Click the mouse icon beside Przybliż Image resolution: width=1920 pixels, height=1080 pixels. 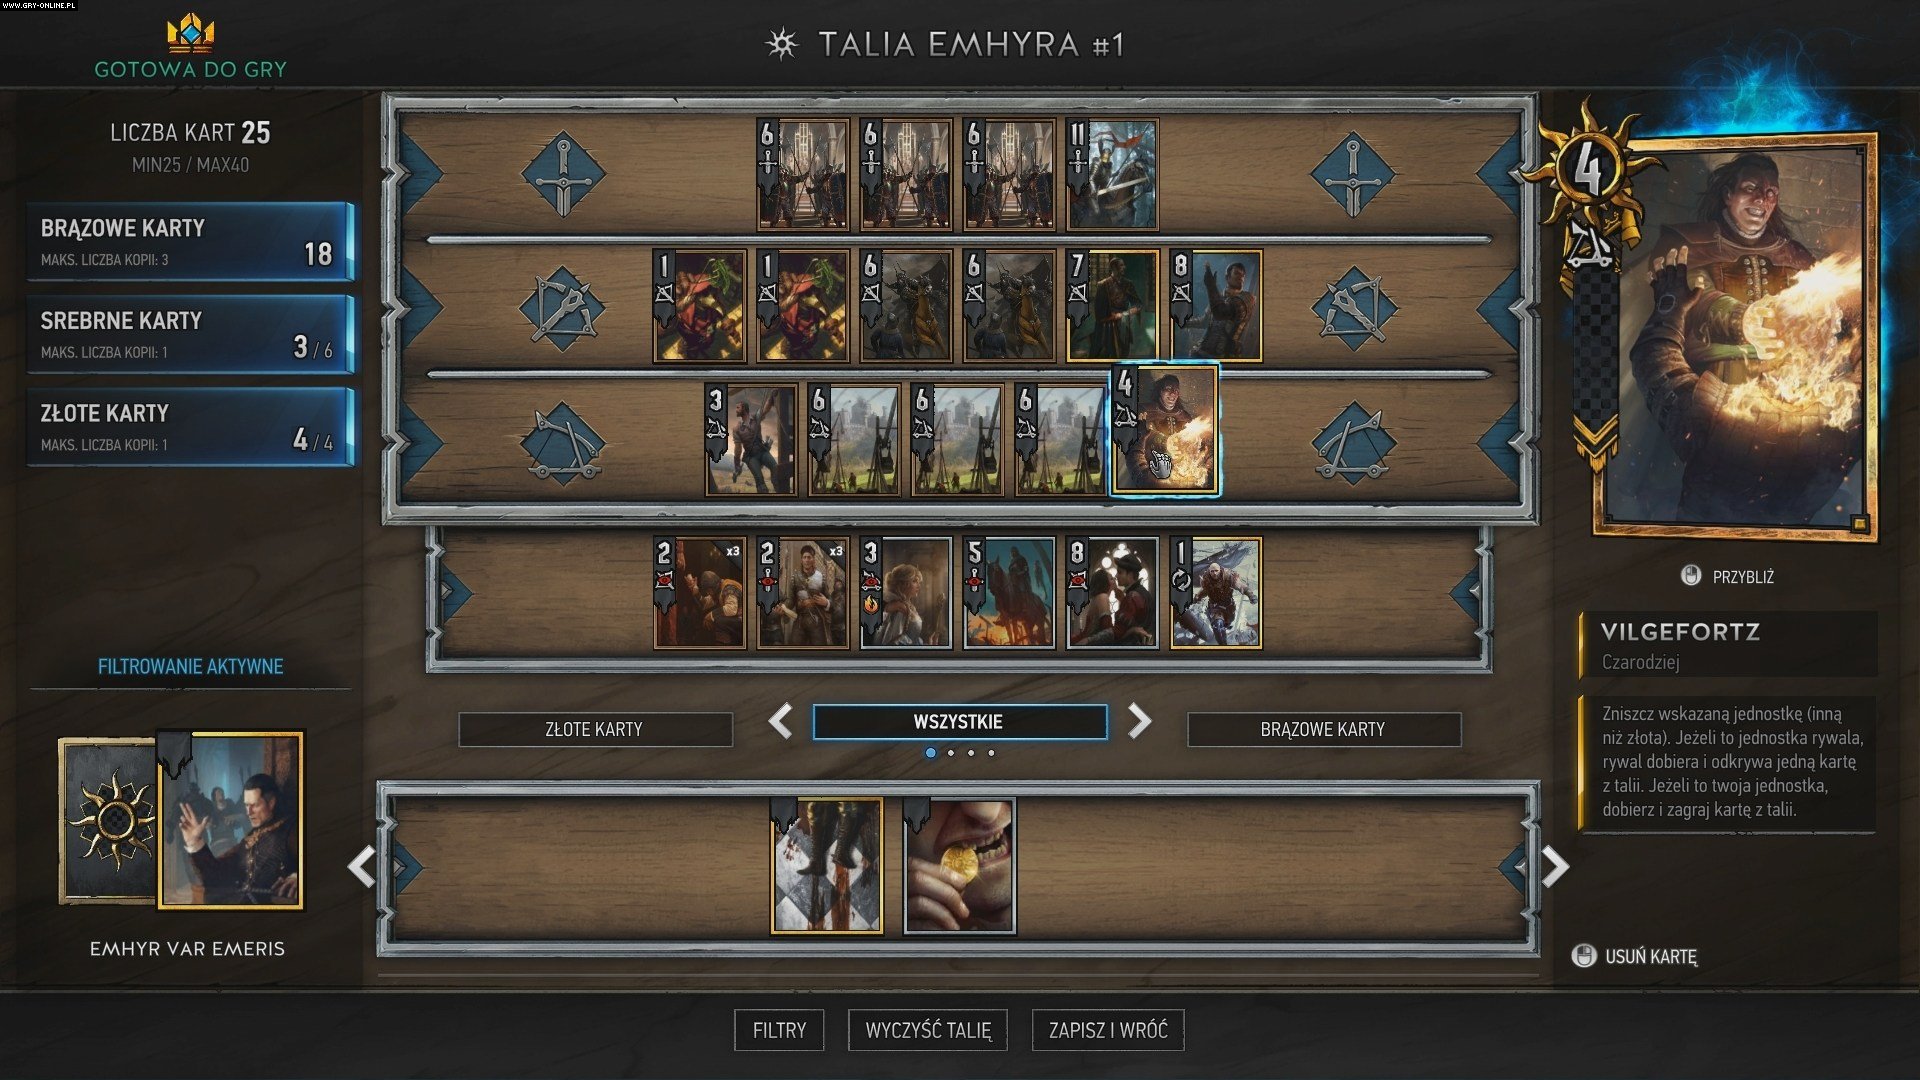pyautogui.click(x=1691, y=576)
